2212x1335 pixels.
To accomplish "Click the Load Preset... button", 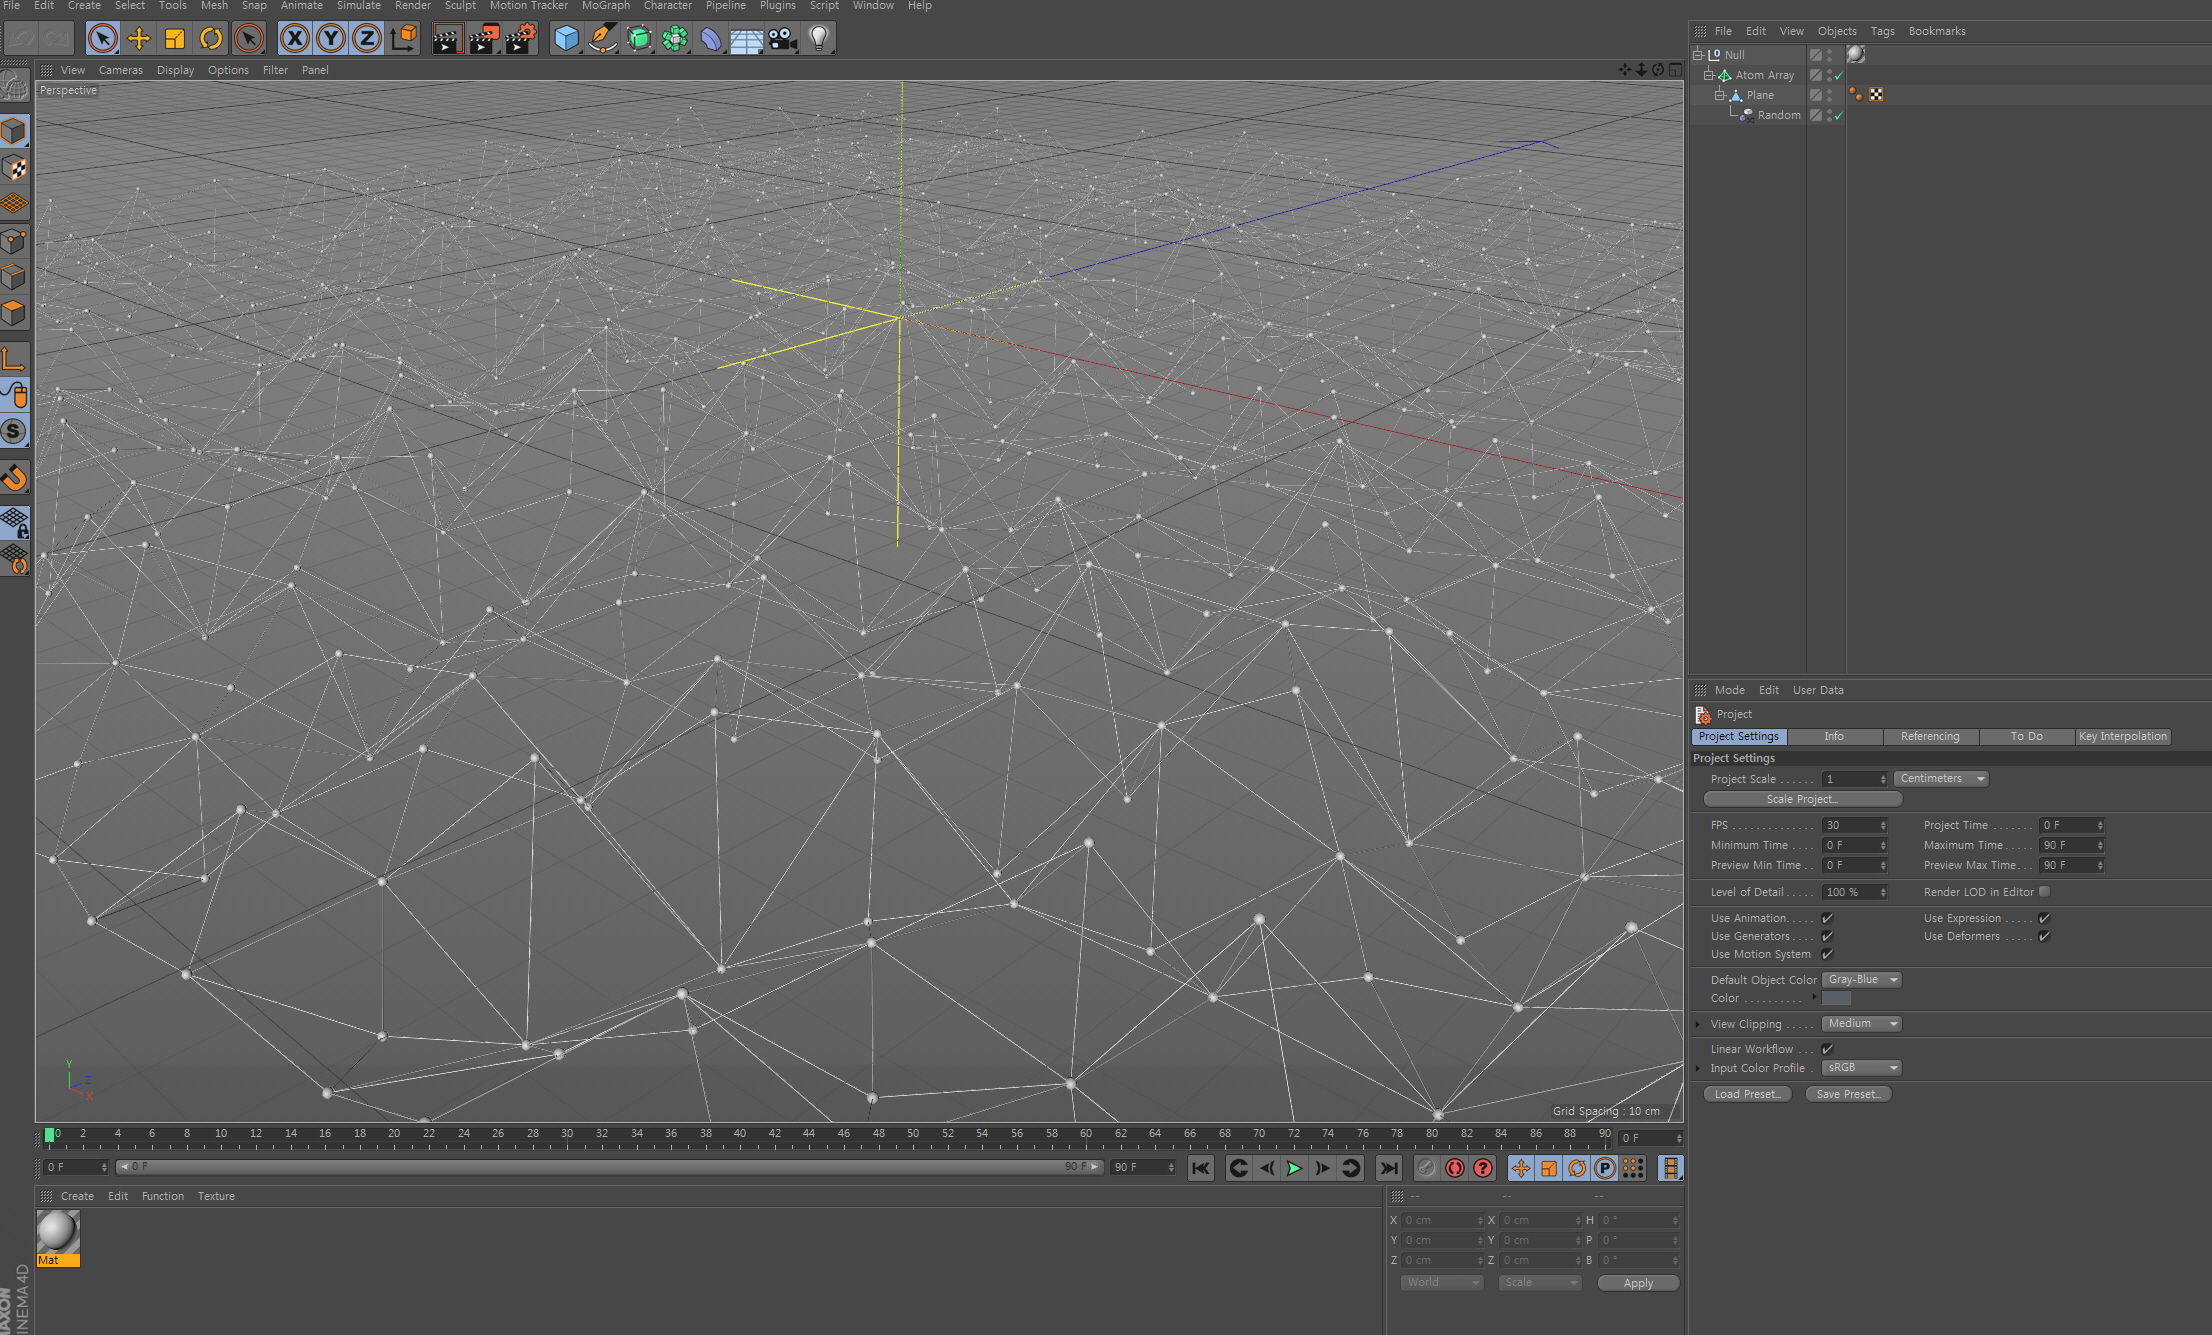I will pos(1747,1094).
